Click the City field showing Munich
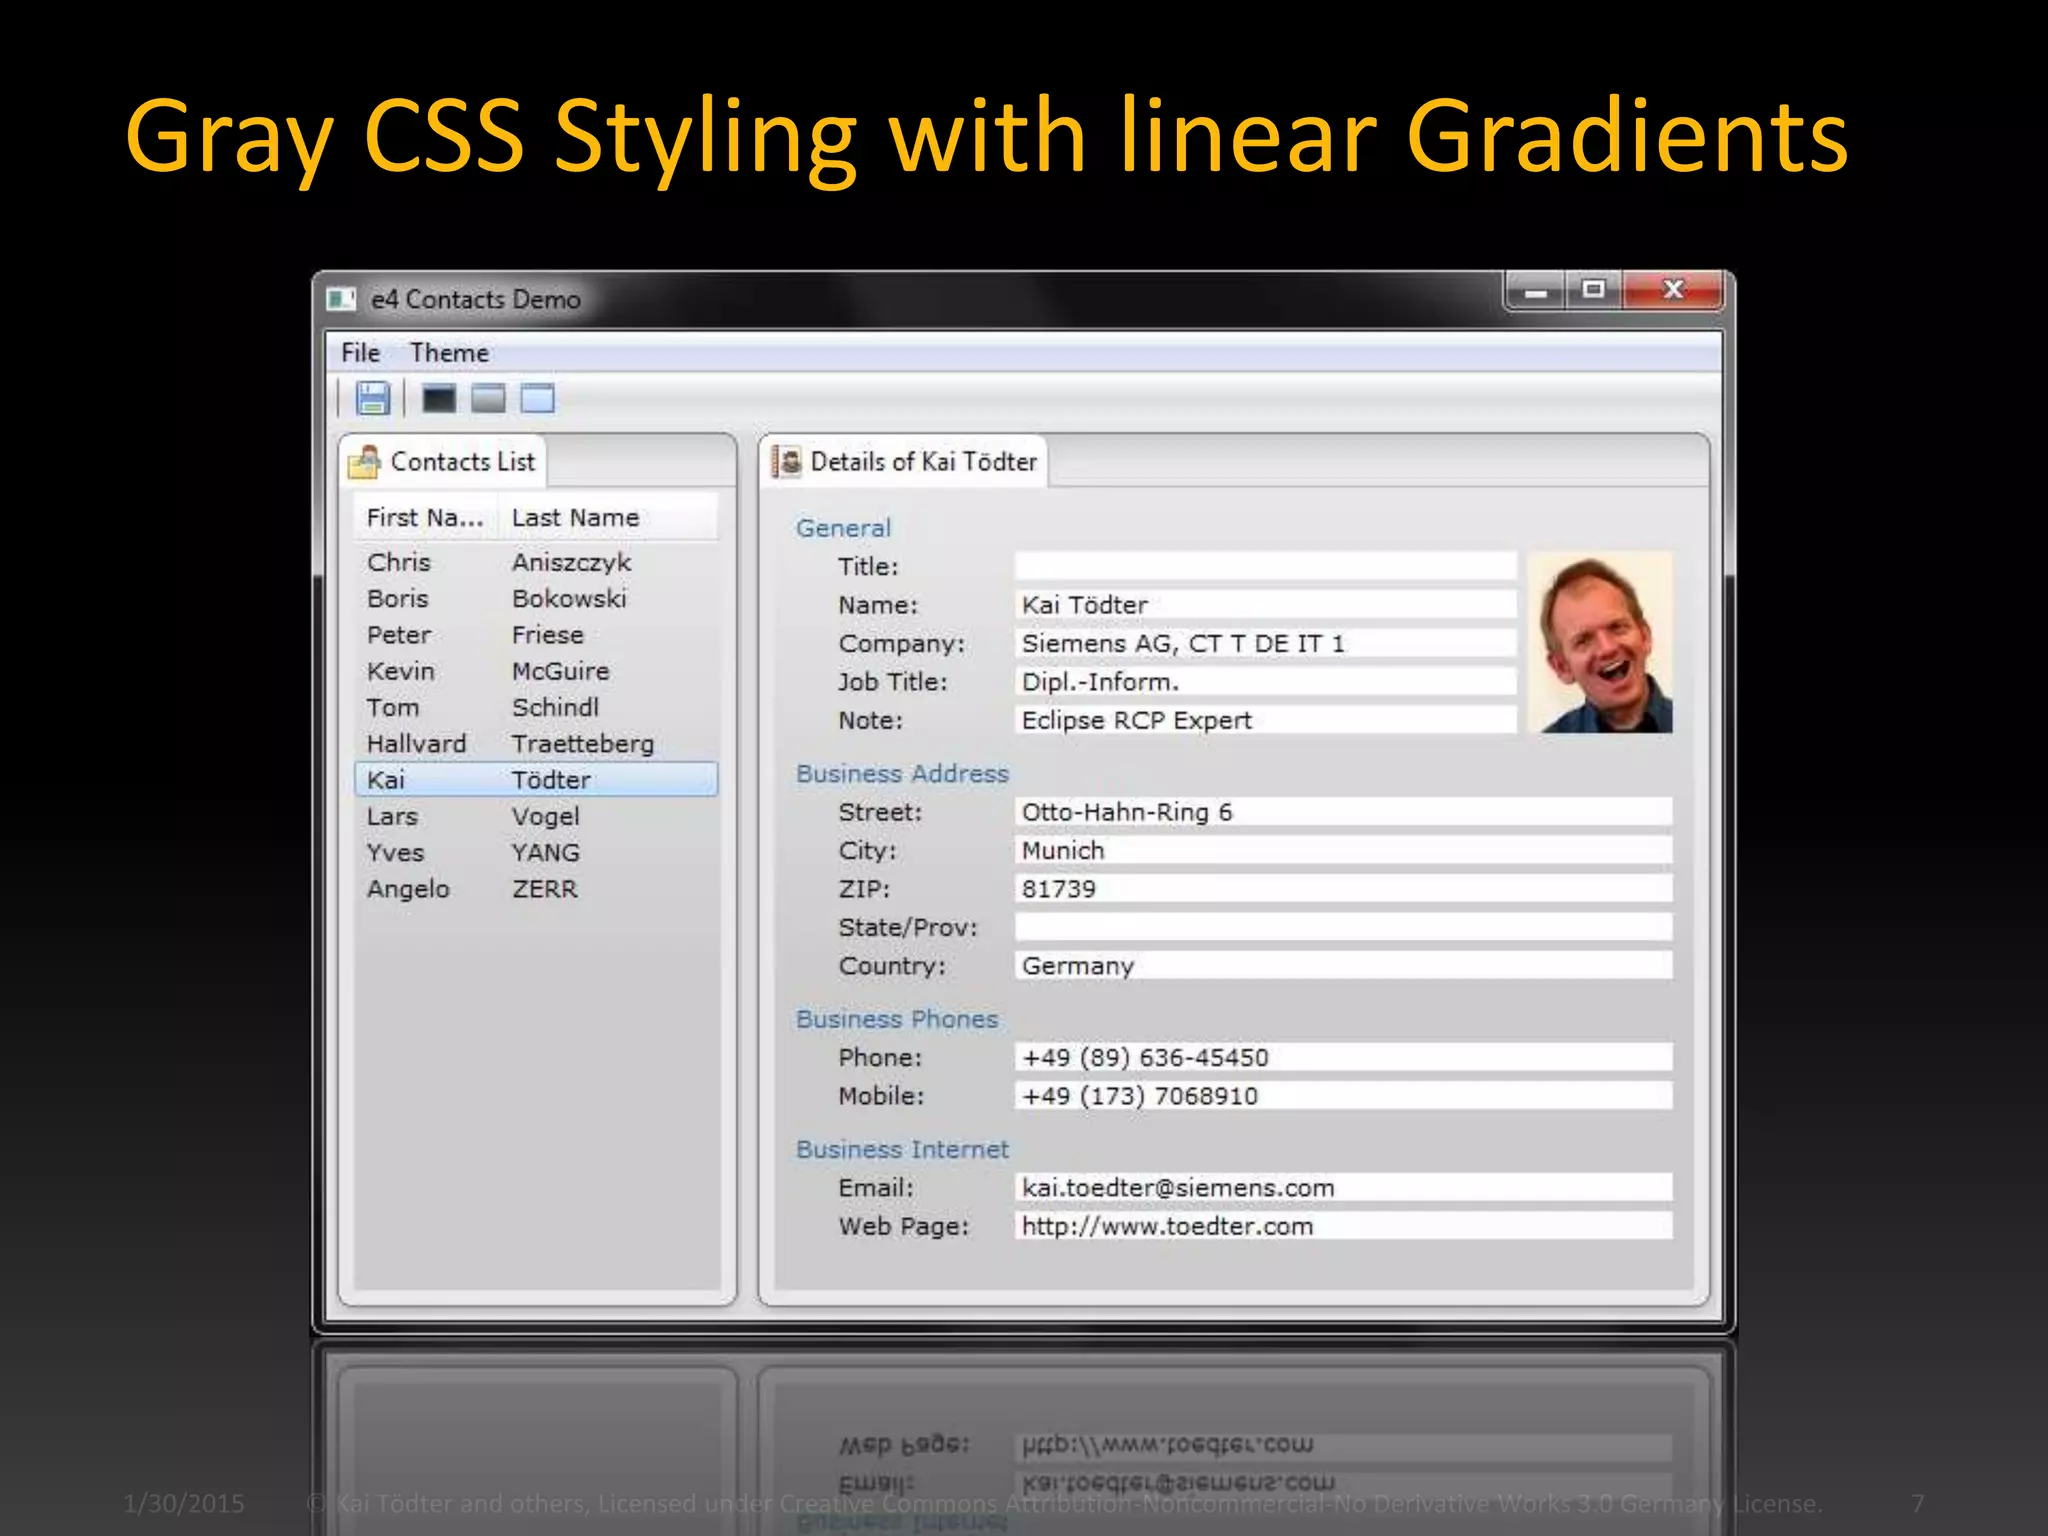This screenshot has width=2048, height=1536. (x=1343, y=850)
